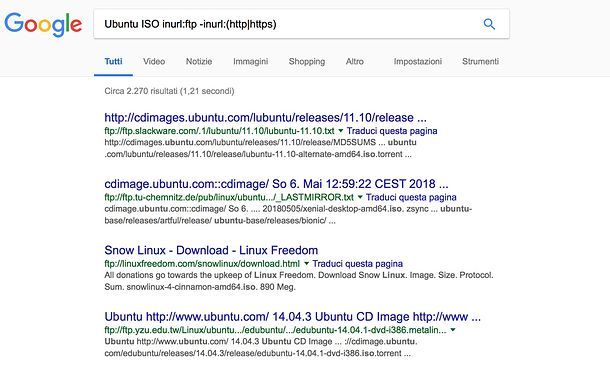Switch to the Video tab
Image resolution: width=610 pixels, height=368 pixels.
point(154,61)
